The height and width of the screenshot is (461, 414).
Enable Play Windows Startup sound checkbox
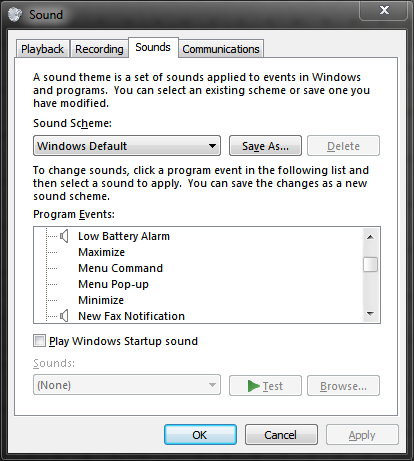pyautogui.click(x=39, y=341)
